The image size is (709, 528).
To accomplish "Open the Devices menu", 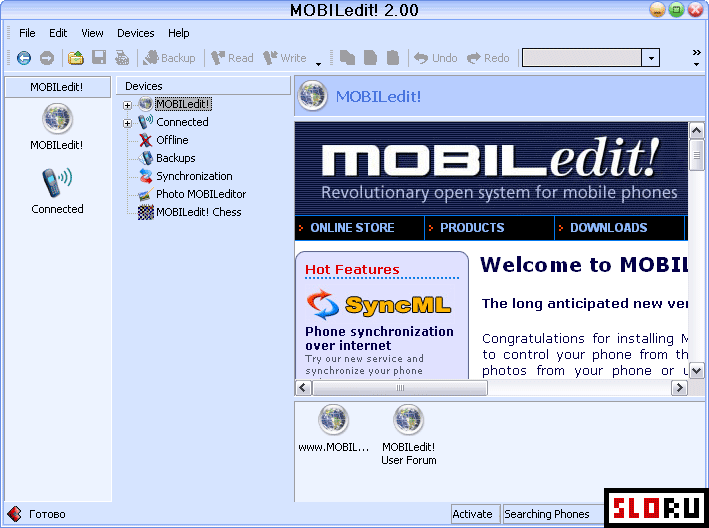I will (x=136, y=33).
